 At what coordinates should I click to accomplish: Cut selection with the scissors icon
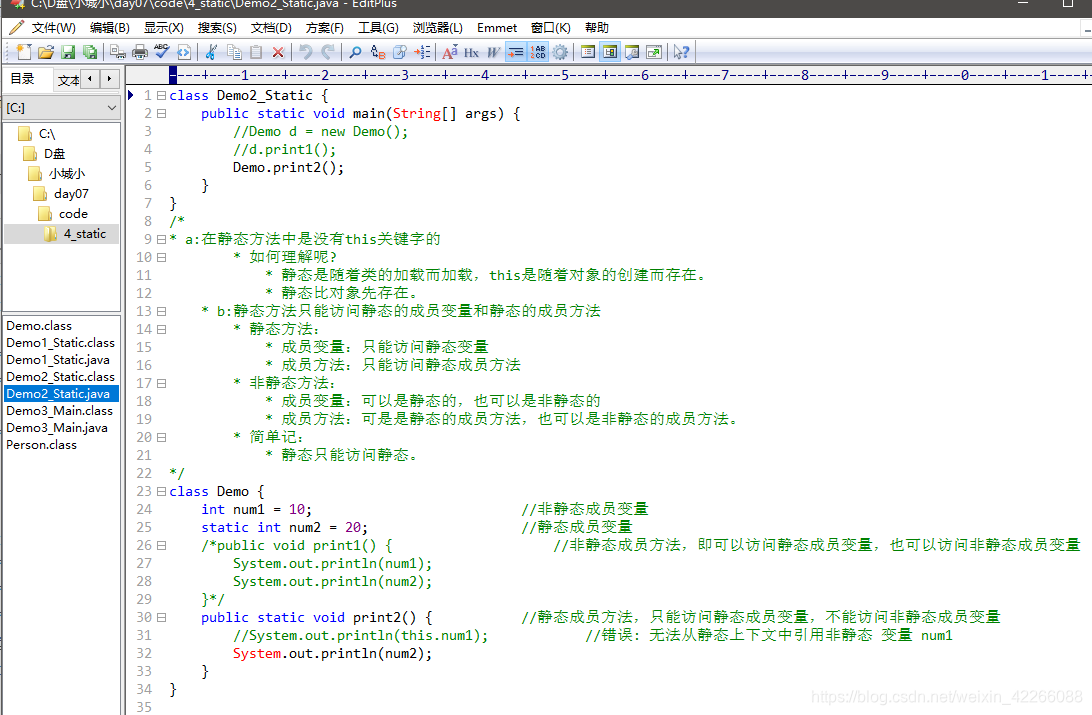pyautogui.click(x=212, y=52)
